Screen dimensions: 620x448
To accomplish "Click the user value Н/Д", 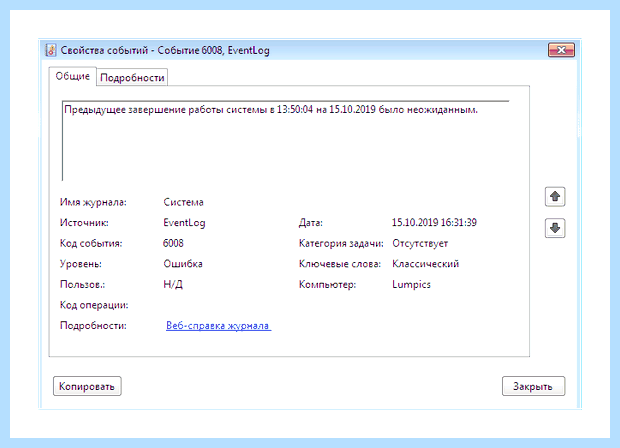I will 173,285.
